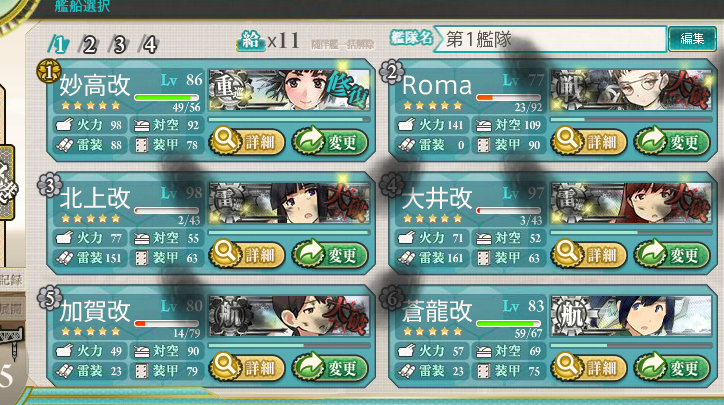Open details for 北上改

[247, 254]
